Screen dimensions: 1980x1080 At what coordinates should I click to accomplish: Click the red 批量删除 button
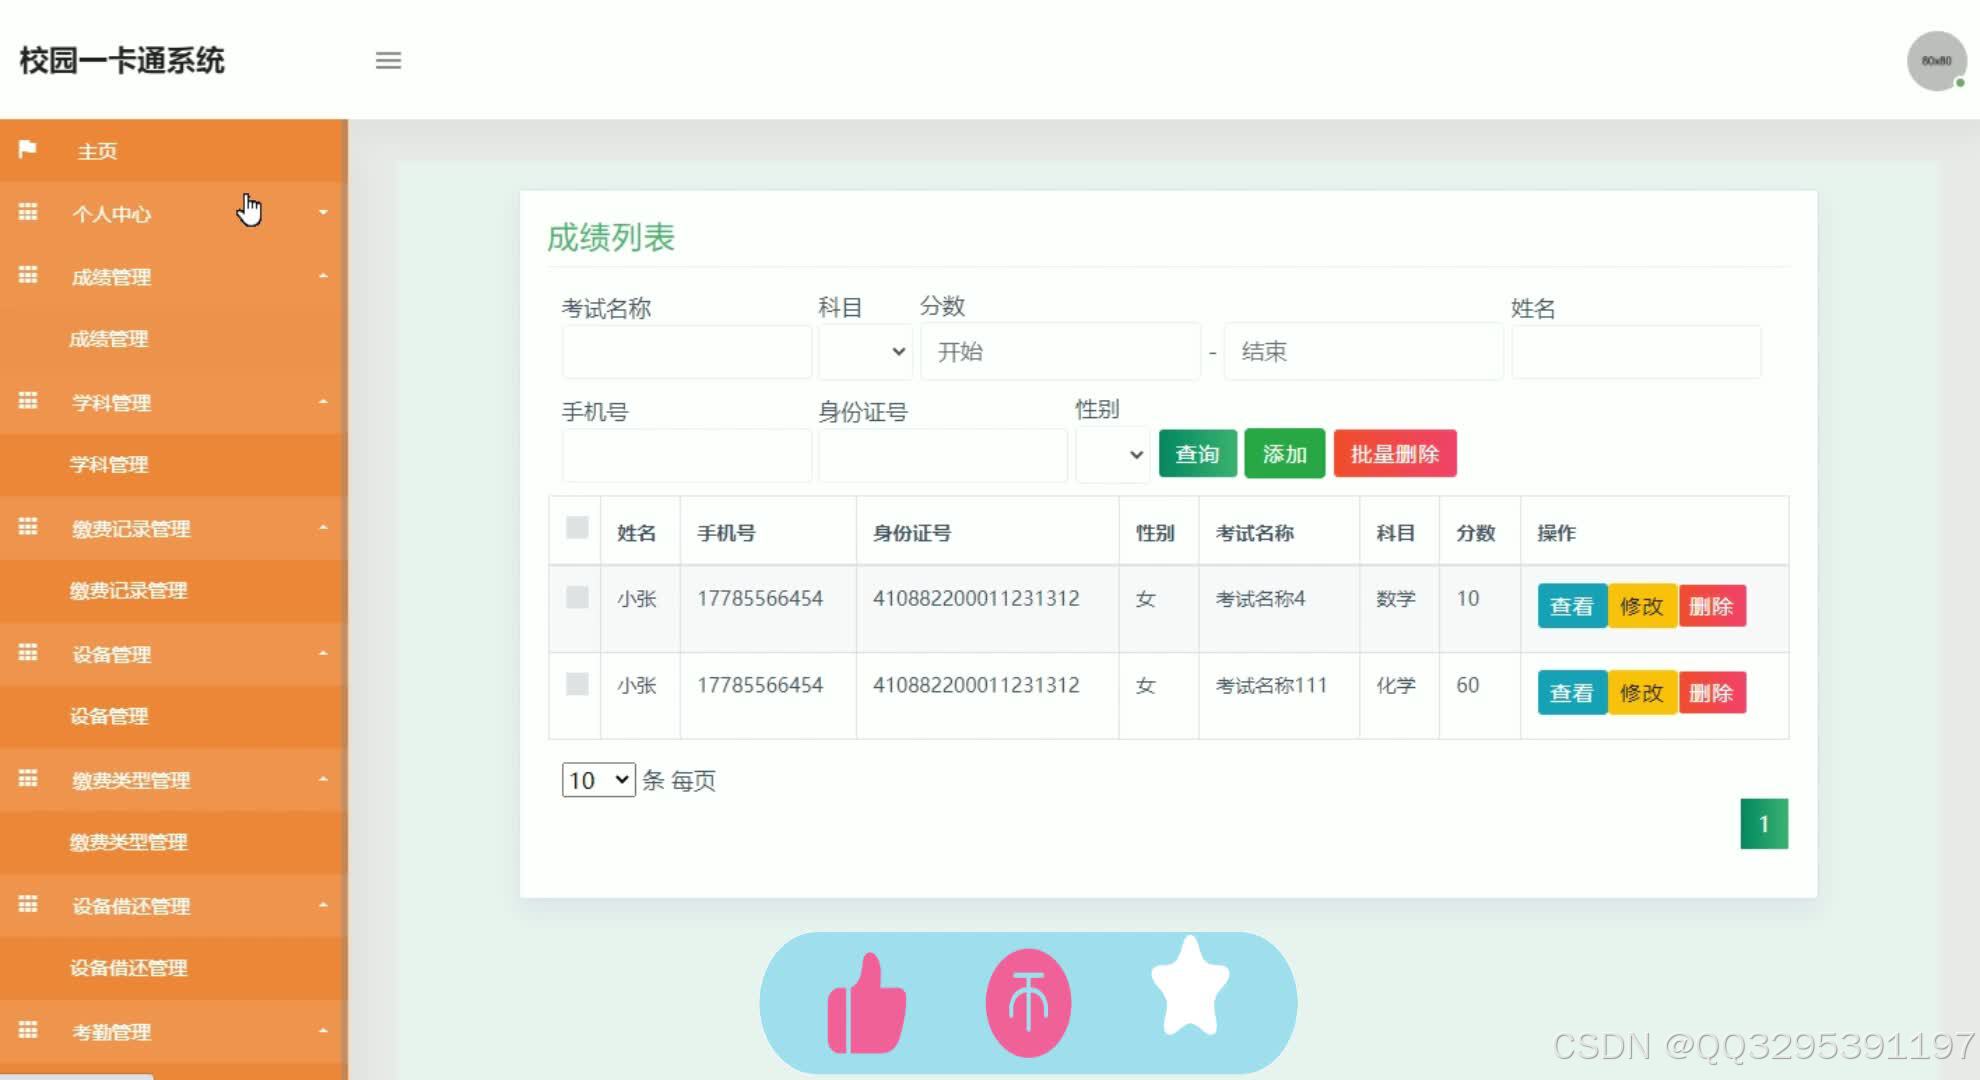pos(1395,454)
